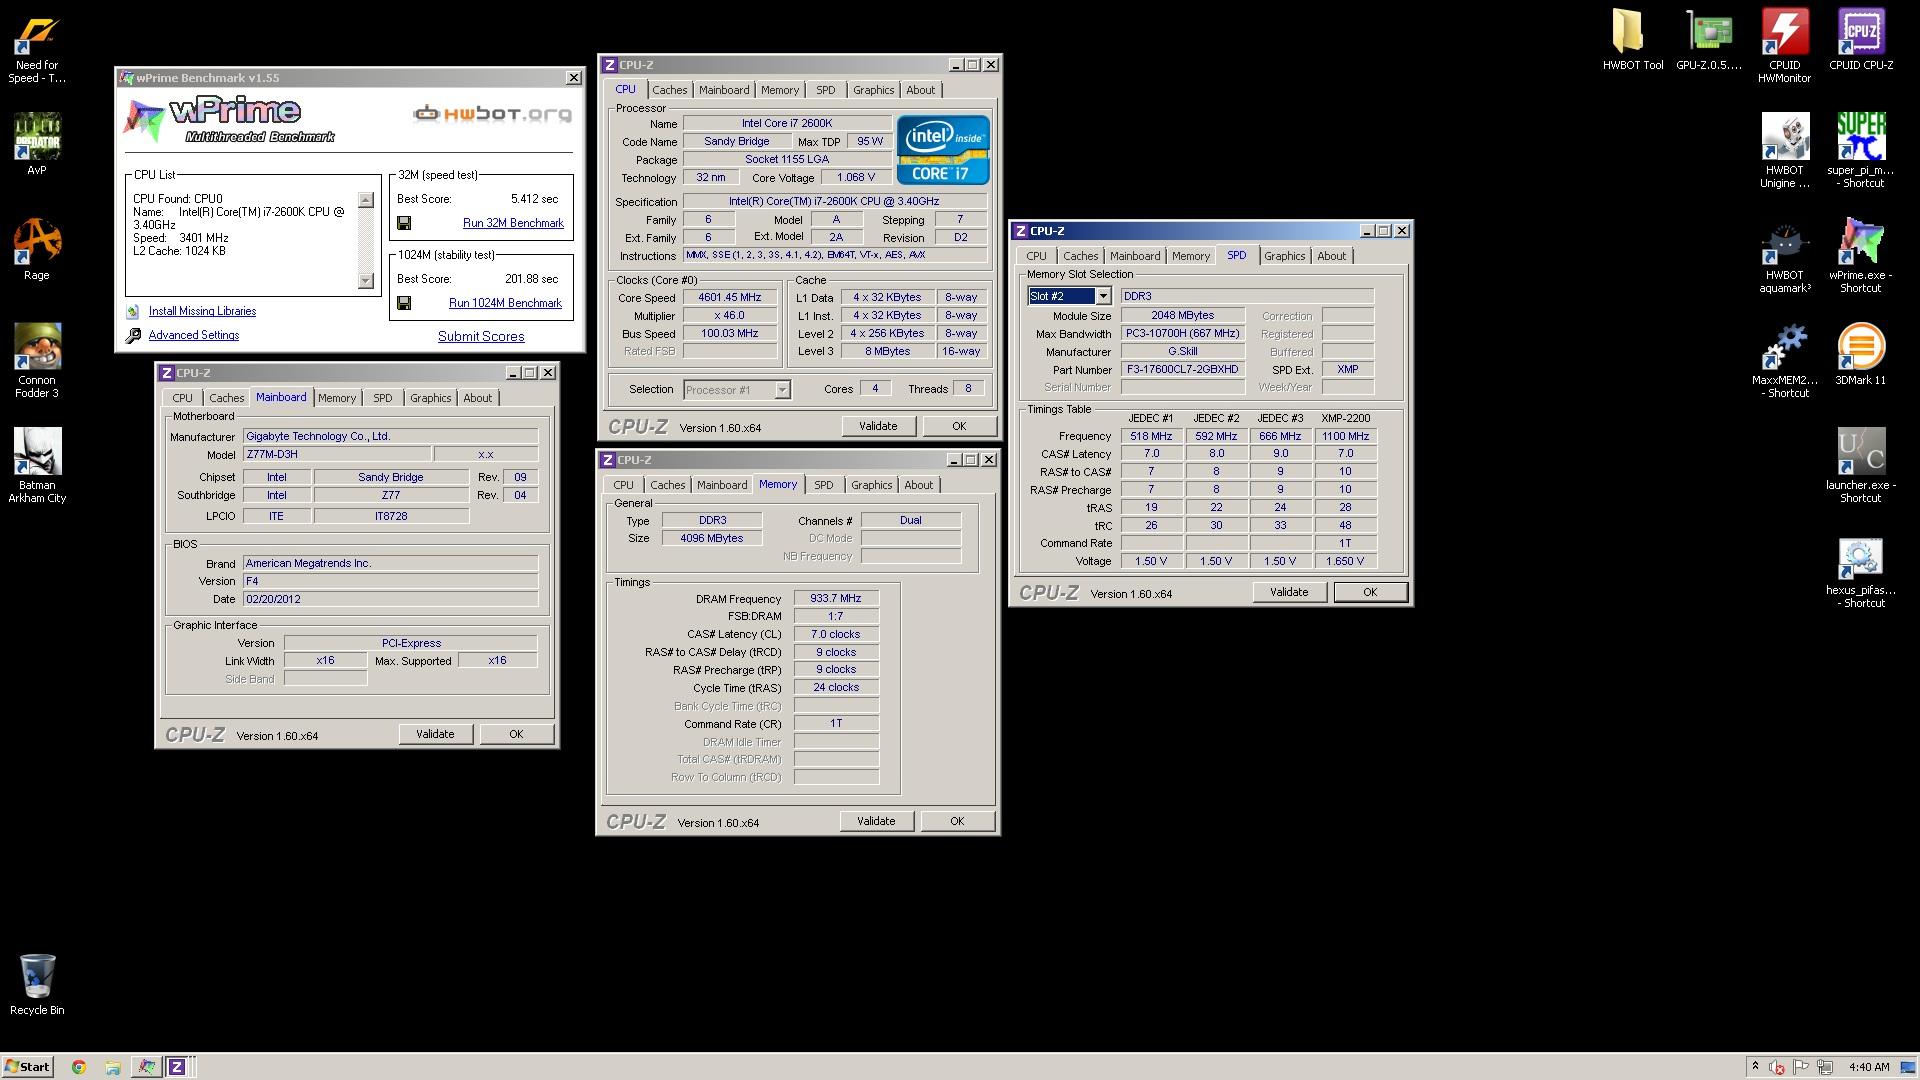
Task: Click the Install Missing Libraries icon
Action: [x=133, y=312]
